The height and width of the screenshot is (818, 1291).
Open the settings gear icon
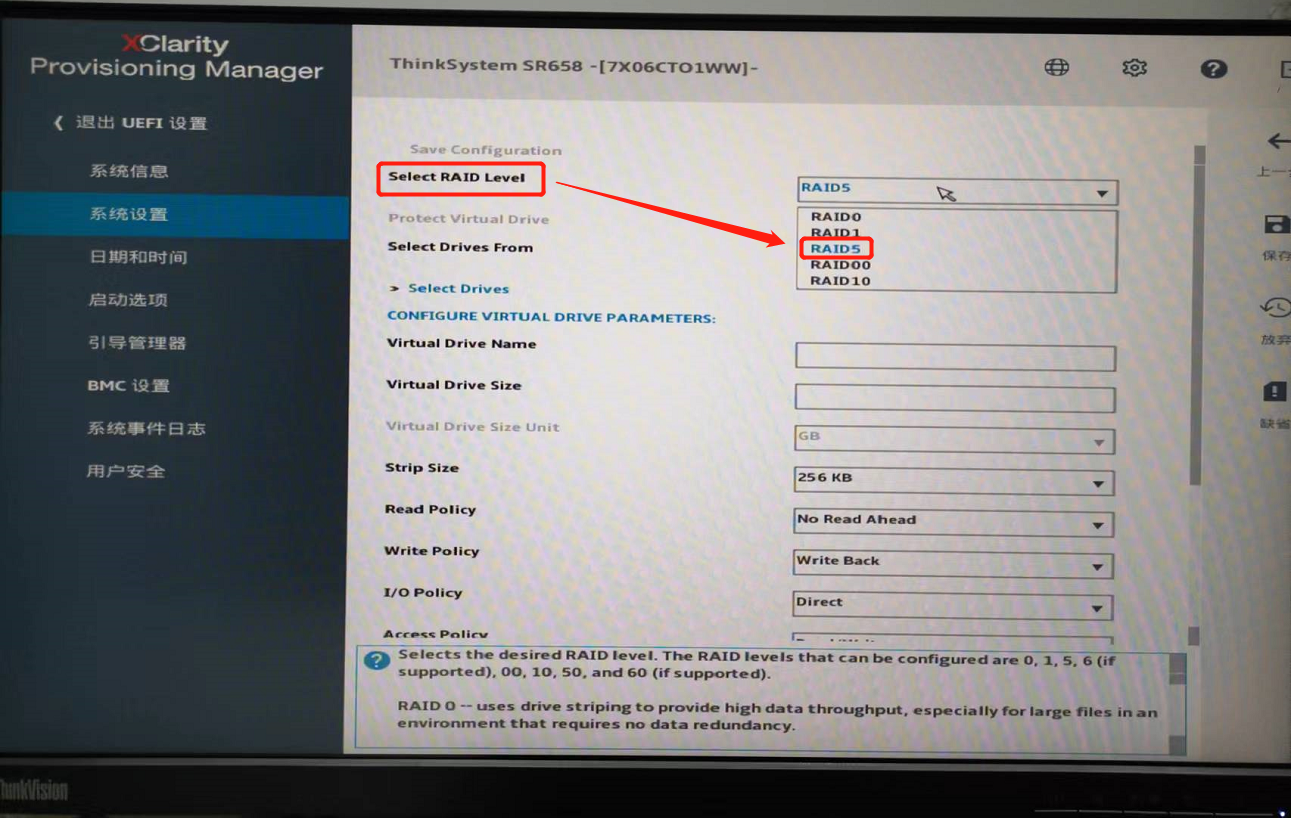pos(1134,67)
